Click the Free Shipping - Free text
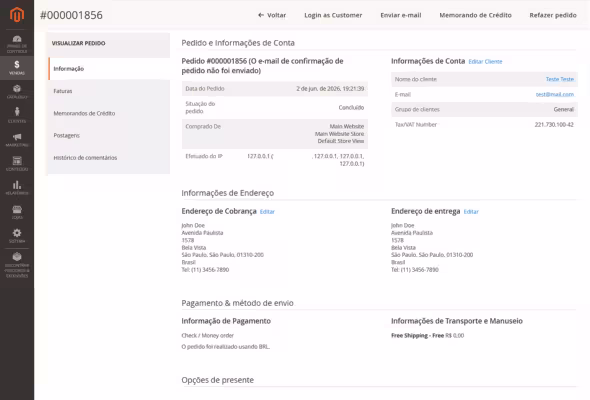The width and height of the screenshot is (590, 400). [x=417, y=335]
